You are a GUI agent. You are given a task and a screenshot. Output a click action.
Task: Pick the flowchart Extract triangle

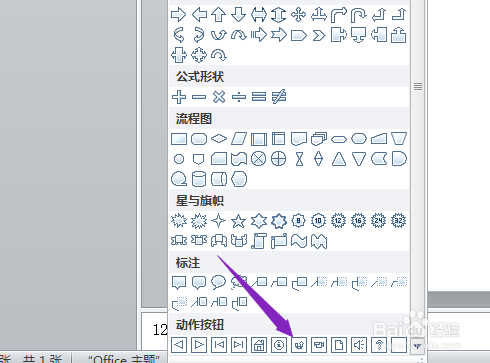point(339,159)
